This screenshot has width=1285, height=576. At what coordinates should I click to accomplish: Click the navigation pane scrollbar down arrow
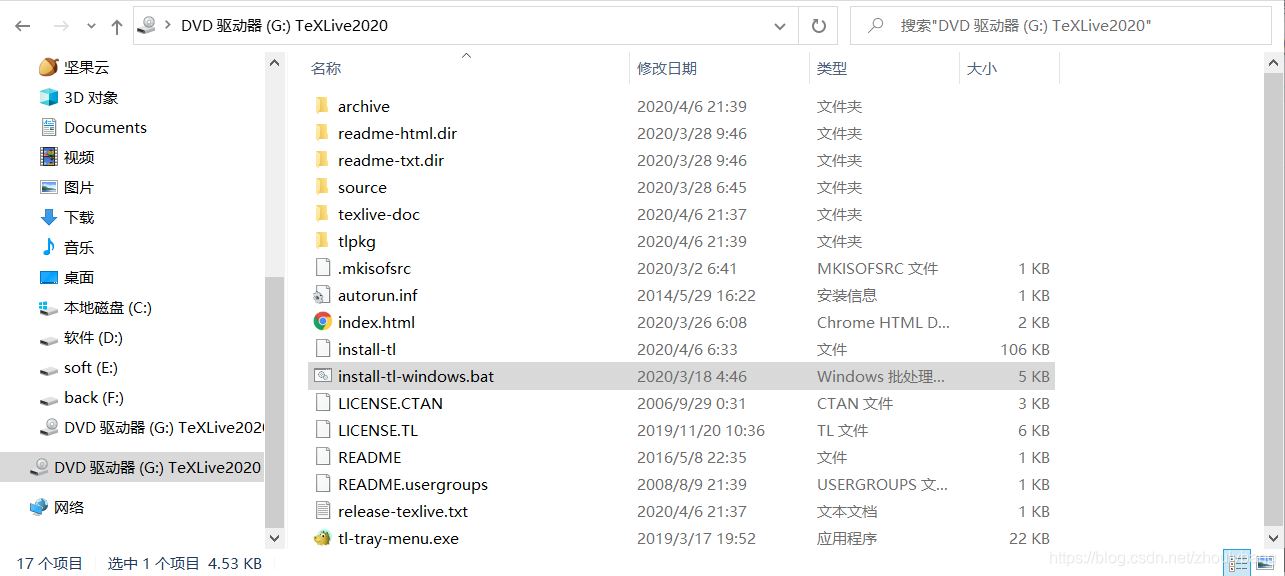[275, 538]
